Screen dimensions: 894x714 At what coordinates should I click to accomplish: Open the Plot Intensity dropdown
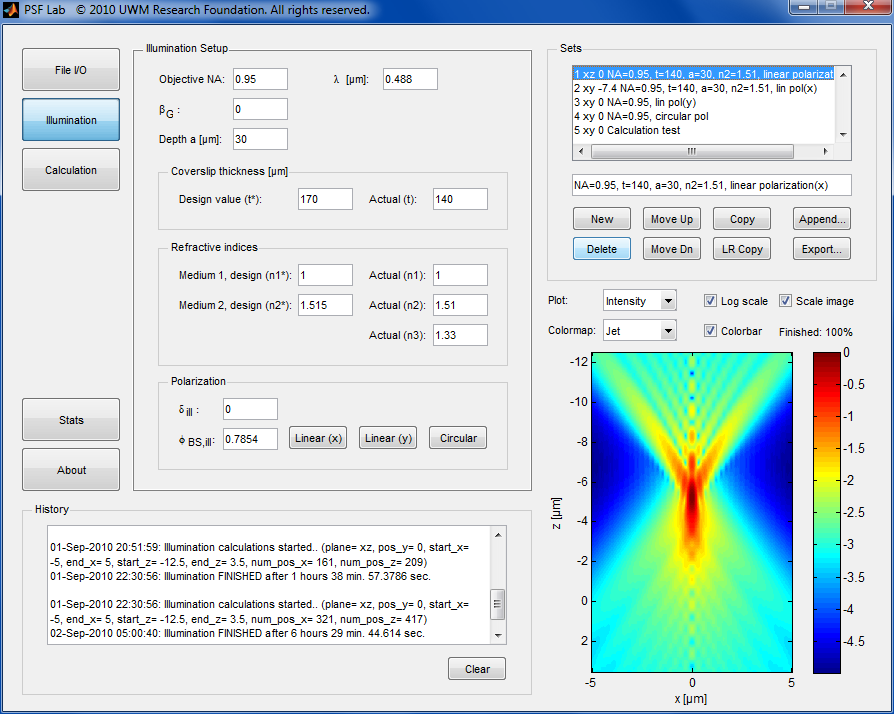click(x=640, y=301)
